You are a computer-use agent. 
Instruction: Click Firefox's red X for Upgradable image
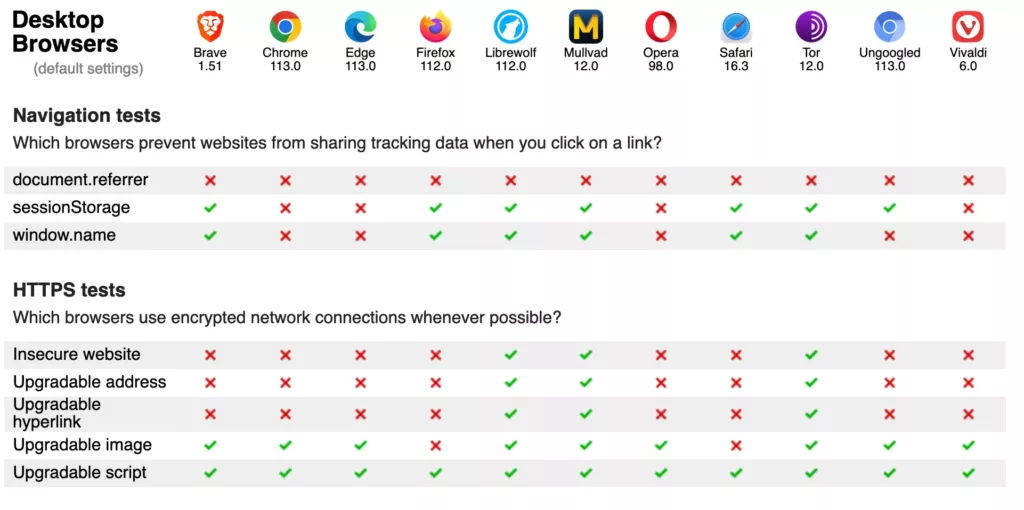click(436, 445)
